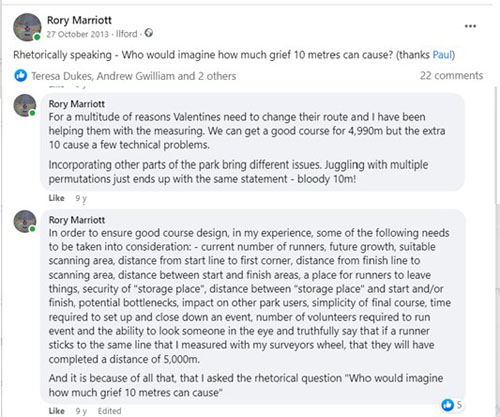The image size is (500, 417).
Task: Open the 27 October 2013 post timestamp
Action: pos(77,34)
